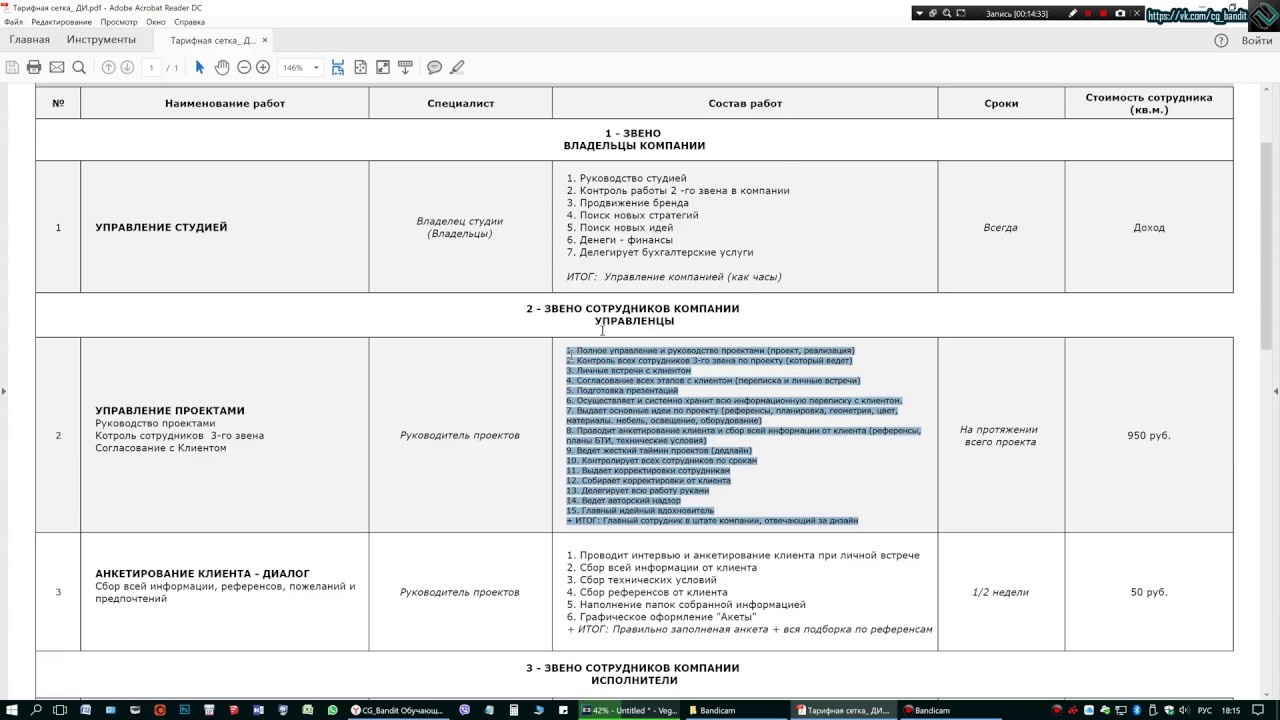
Task: Open the Bandicam dropdown arrow menu
Action: [920, 13]
